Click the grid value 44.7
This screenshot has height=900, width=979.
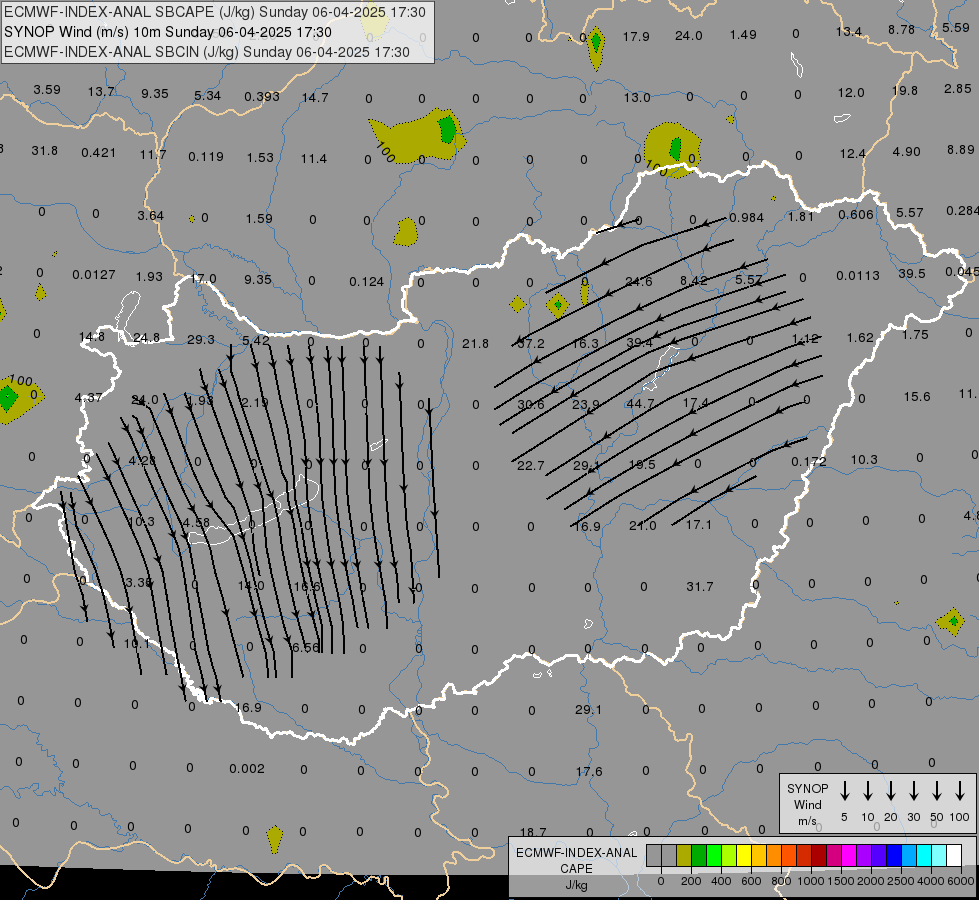640,404
